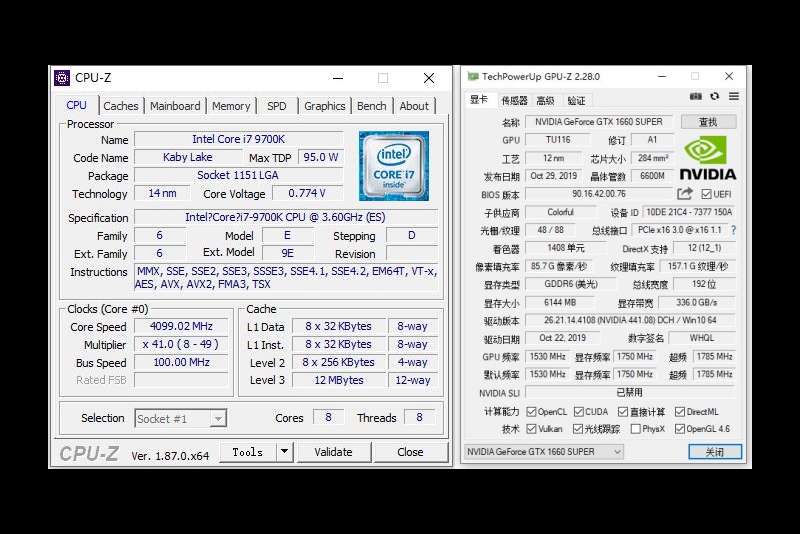Refresh GPU-Z data with the refresh icon
This screenshot has width=800, height=534.
(x=715, y=96)
